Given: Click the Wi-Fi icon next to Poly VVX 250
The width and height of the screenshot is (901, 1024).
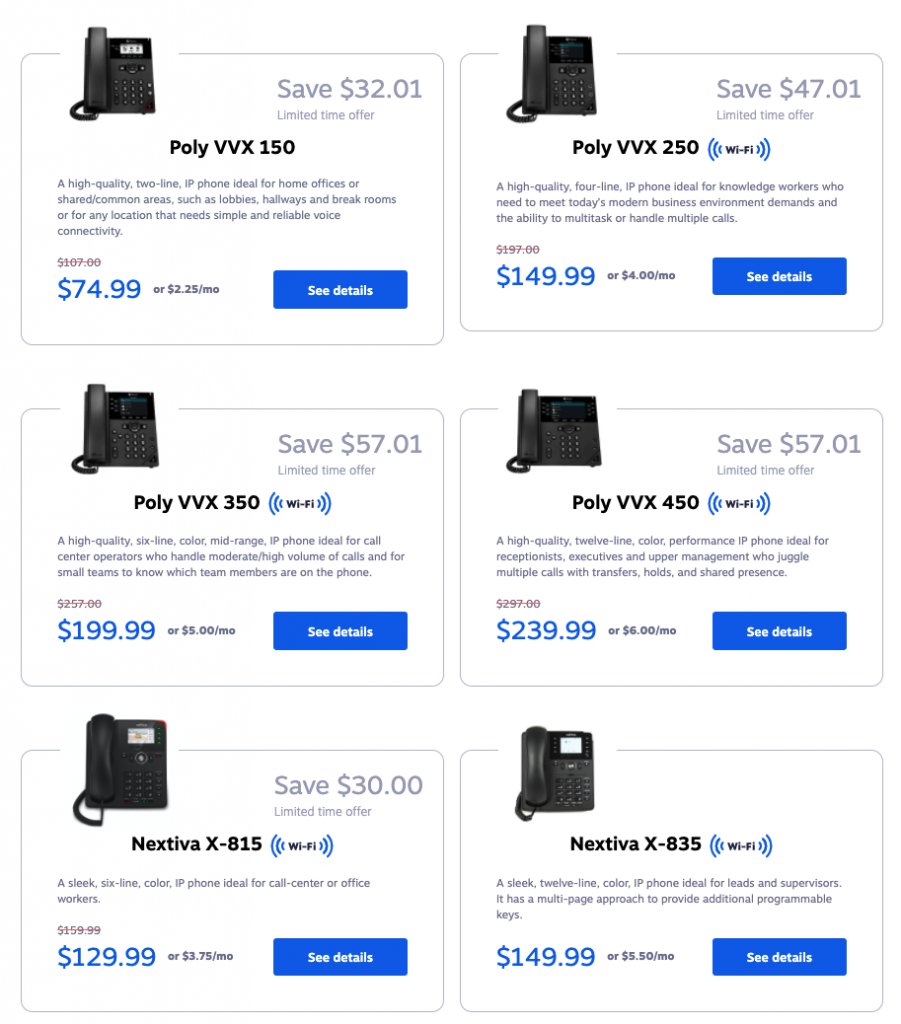Looking at the screenshot, I should (x=740, y=147).
